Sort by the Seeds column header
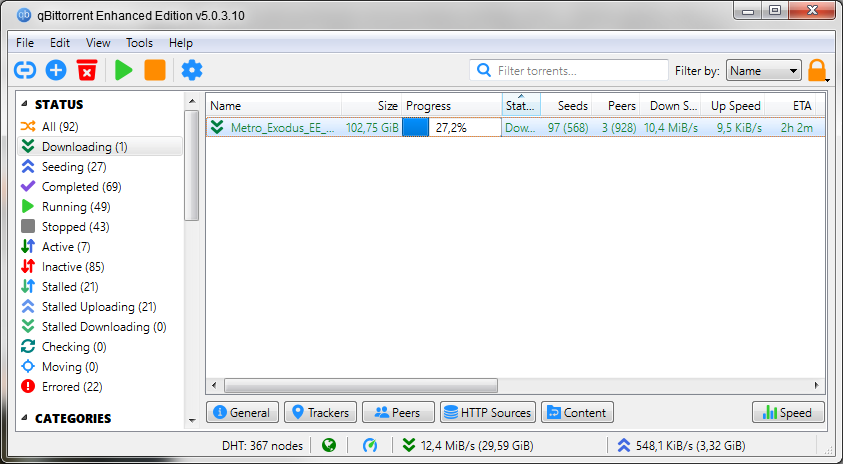Screen dimensions: 843x464 pos(566,105)
